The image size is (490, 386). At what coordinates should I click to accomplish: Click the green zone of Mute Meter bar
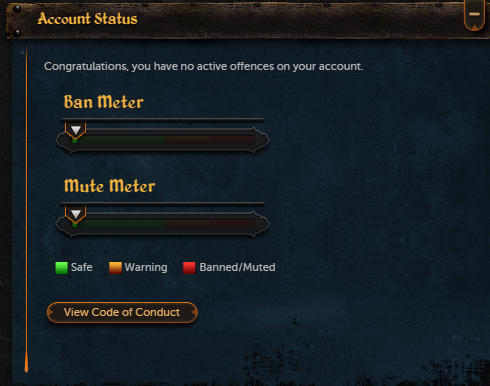pos(118,224)
